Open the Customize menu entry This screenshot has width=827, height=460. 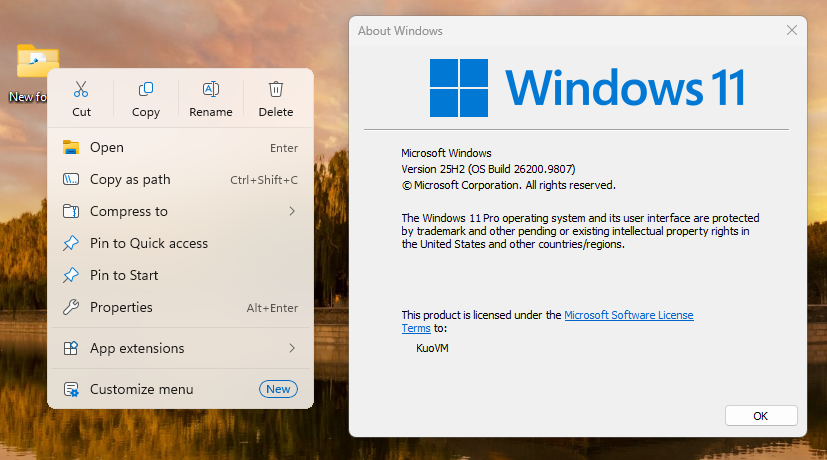(x=180, y=389)
